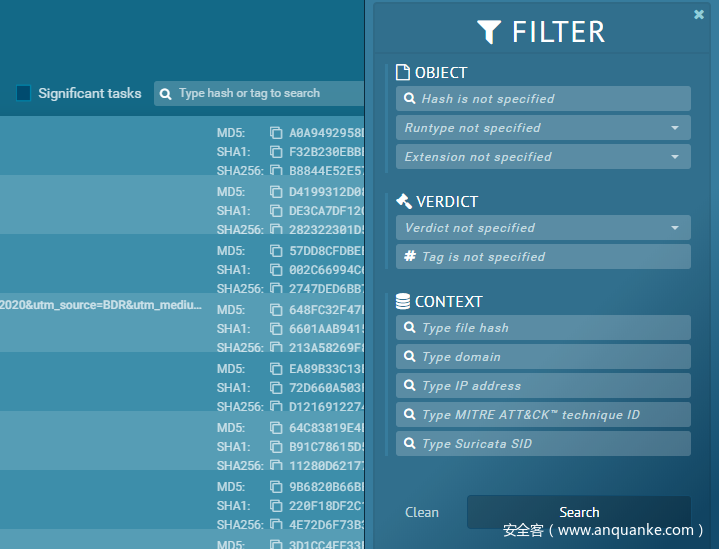This screenshot has height=549, width=719.
Task: Click the Type file hash field
Action: pos(543,328)
